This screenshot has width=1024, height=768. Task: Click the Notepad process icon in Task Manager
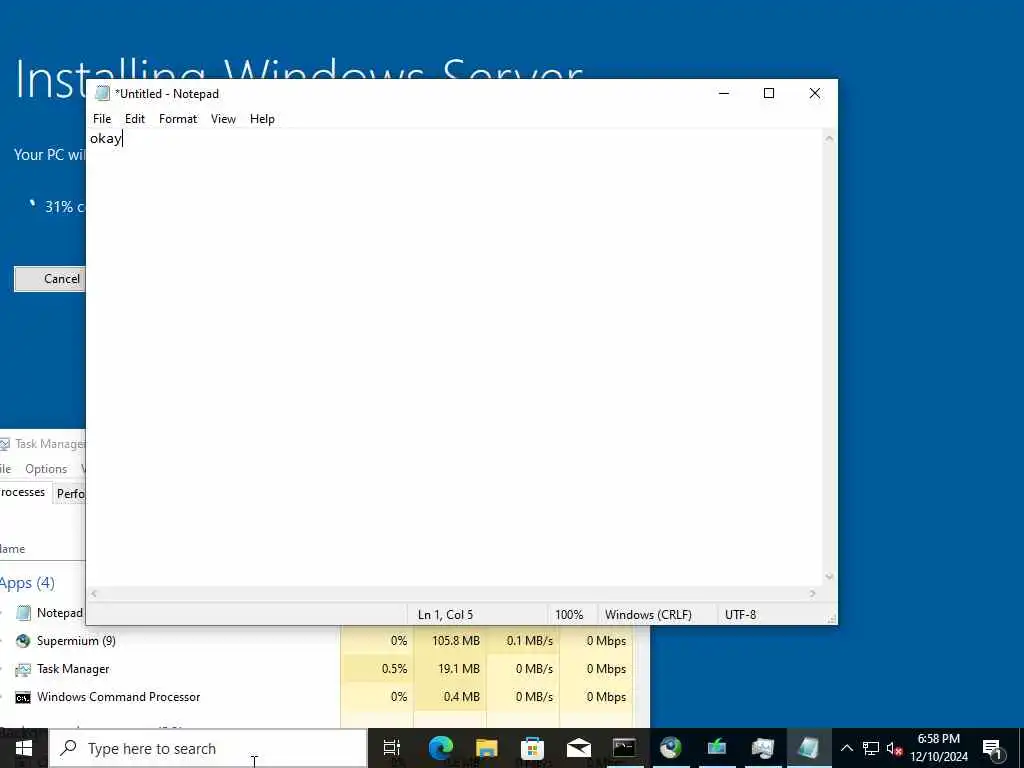tap(23, 613)
